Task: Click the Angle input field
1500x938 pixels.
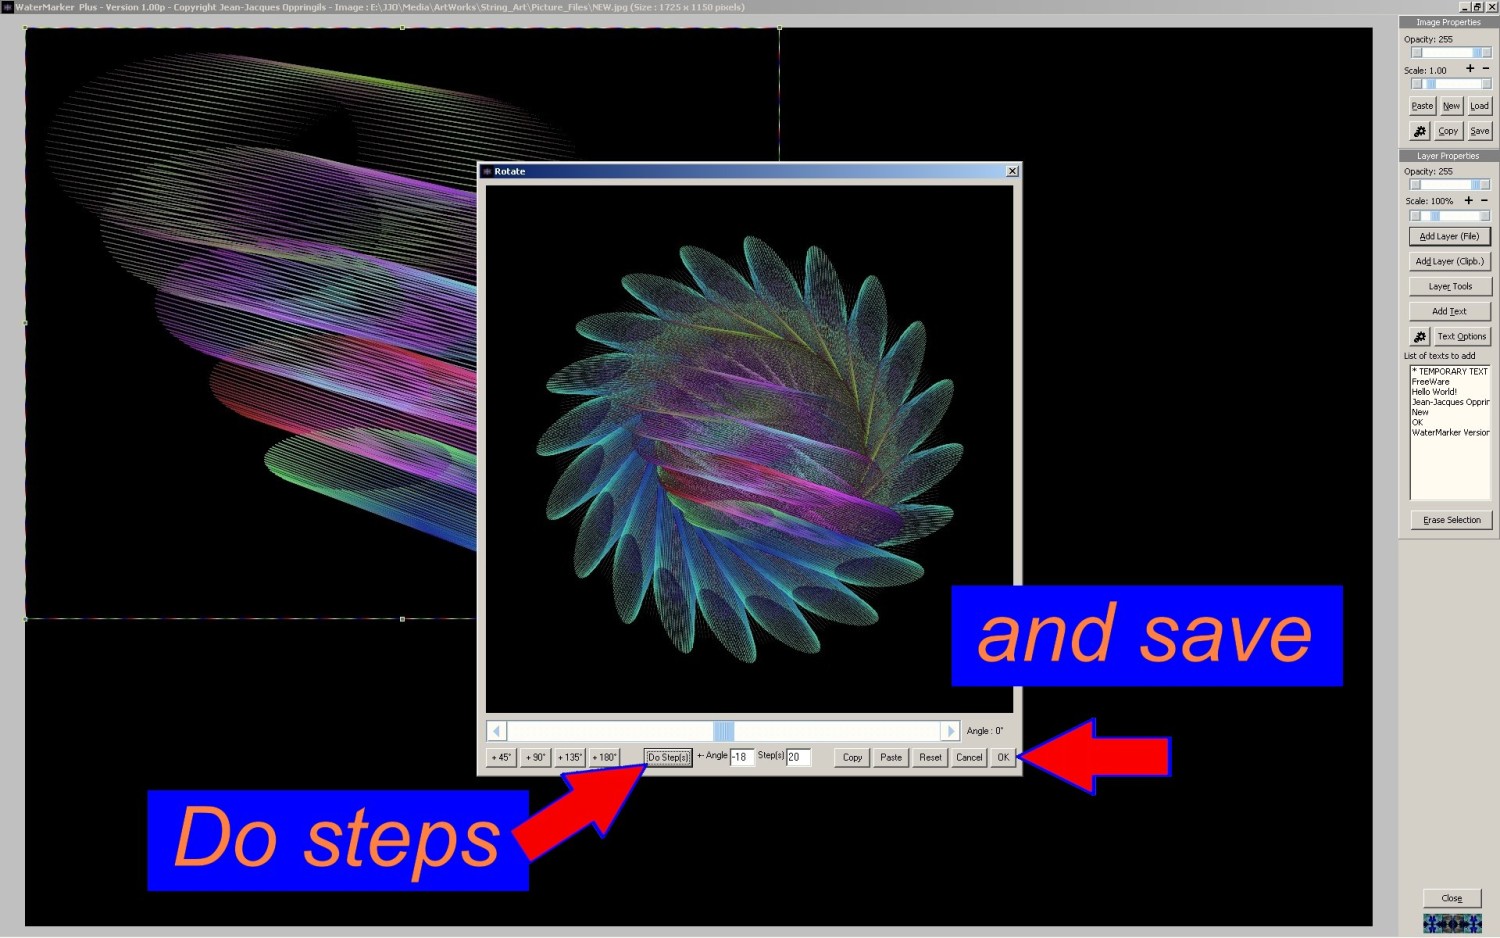Action: click(x=741, y=758)
